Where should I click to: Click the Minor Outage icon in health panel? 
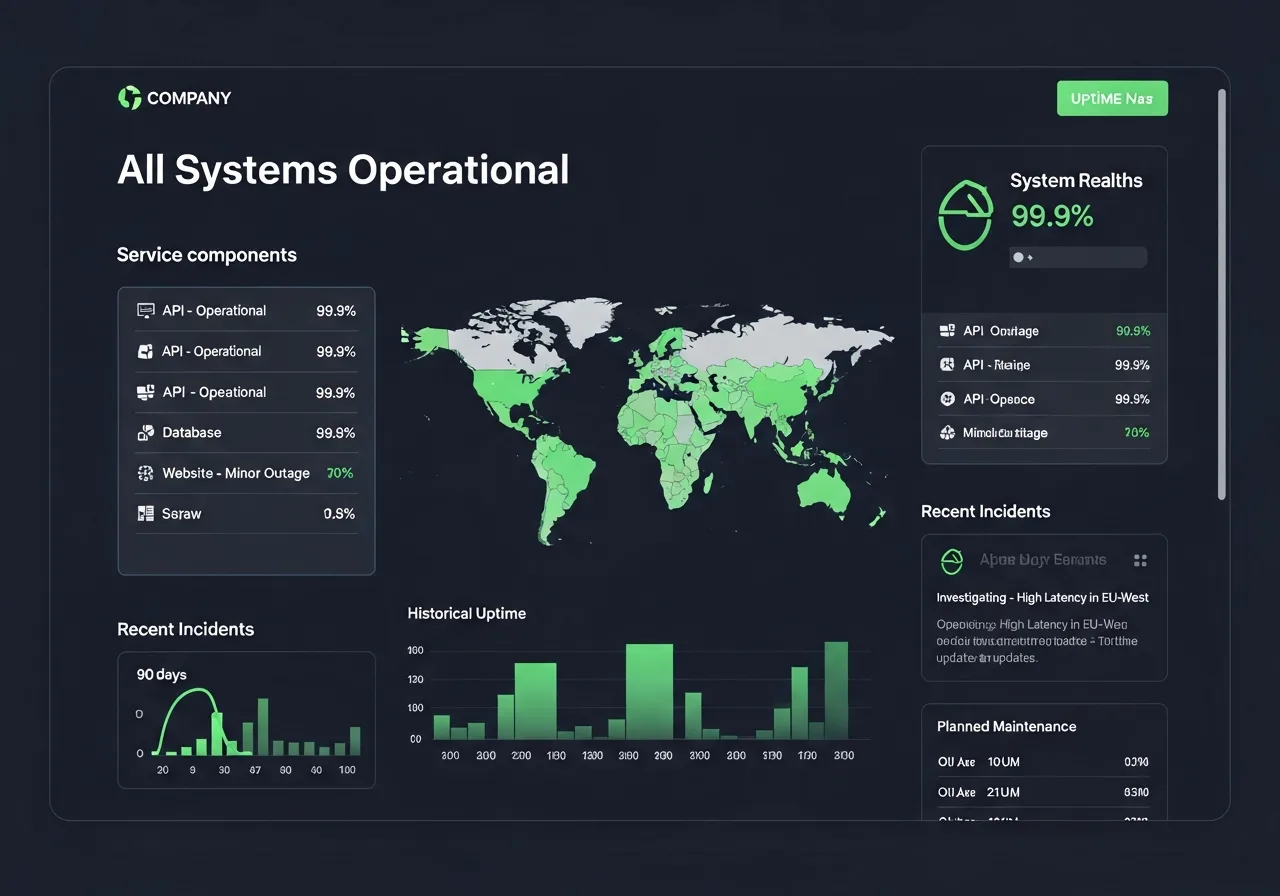coord(947,433)
